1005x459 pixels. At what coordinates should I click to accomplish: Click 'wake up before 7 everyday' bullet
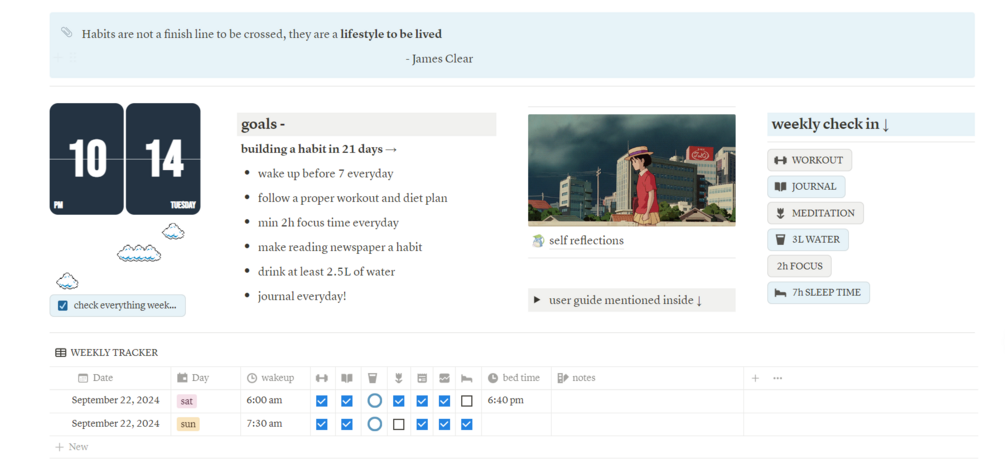coord(326,174)
